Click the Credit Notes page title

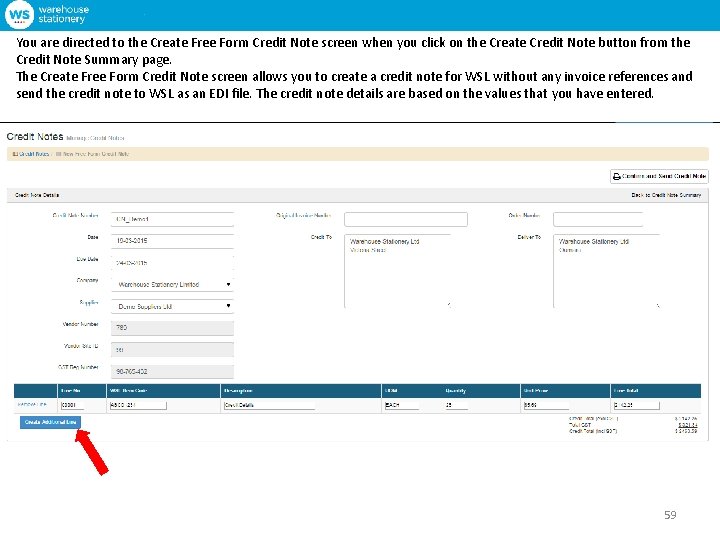pyautogui.click(x=35, y=136)
